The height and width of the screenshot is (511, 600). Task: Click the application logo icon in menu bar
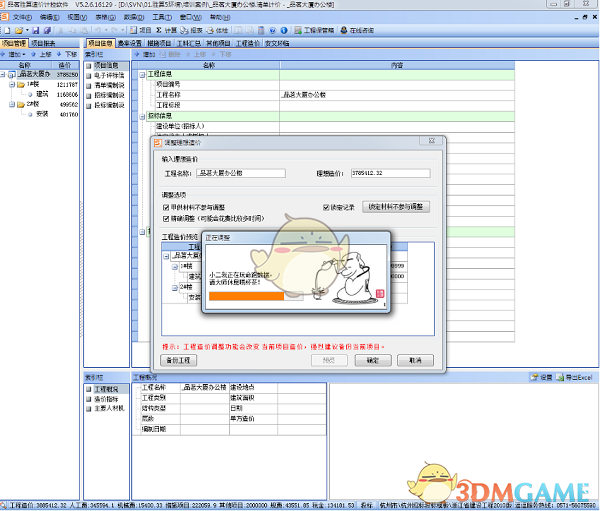[x=4, y=17]
